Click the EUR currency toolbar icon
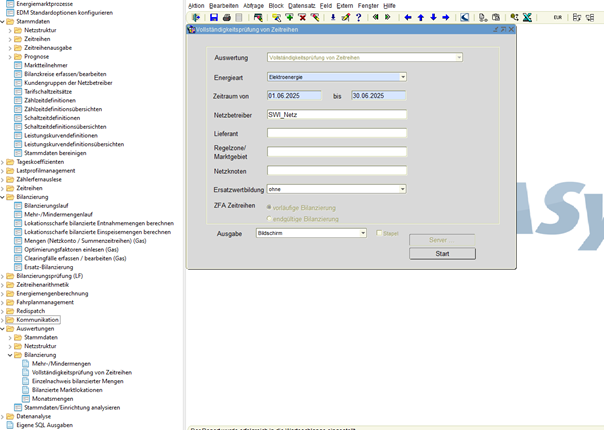The height and width of the screenshot is (430, 604). point(558,17)
